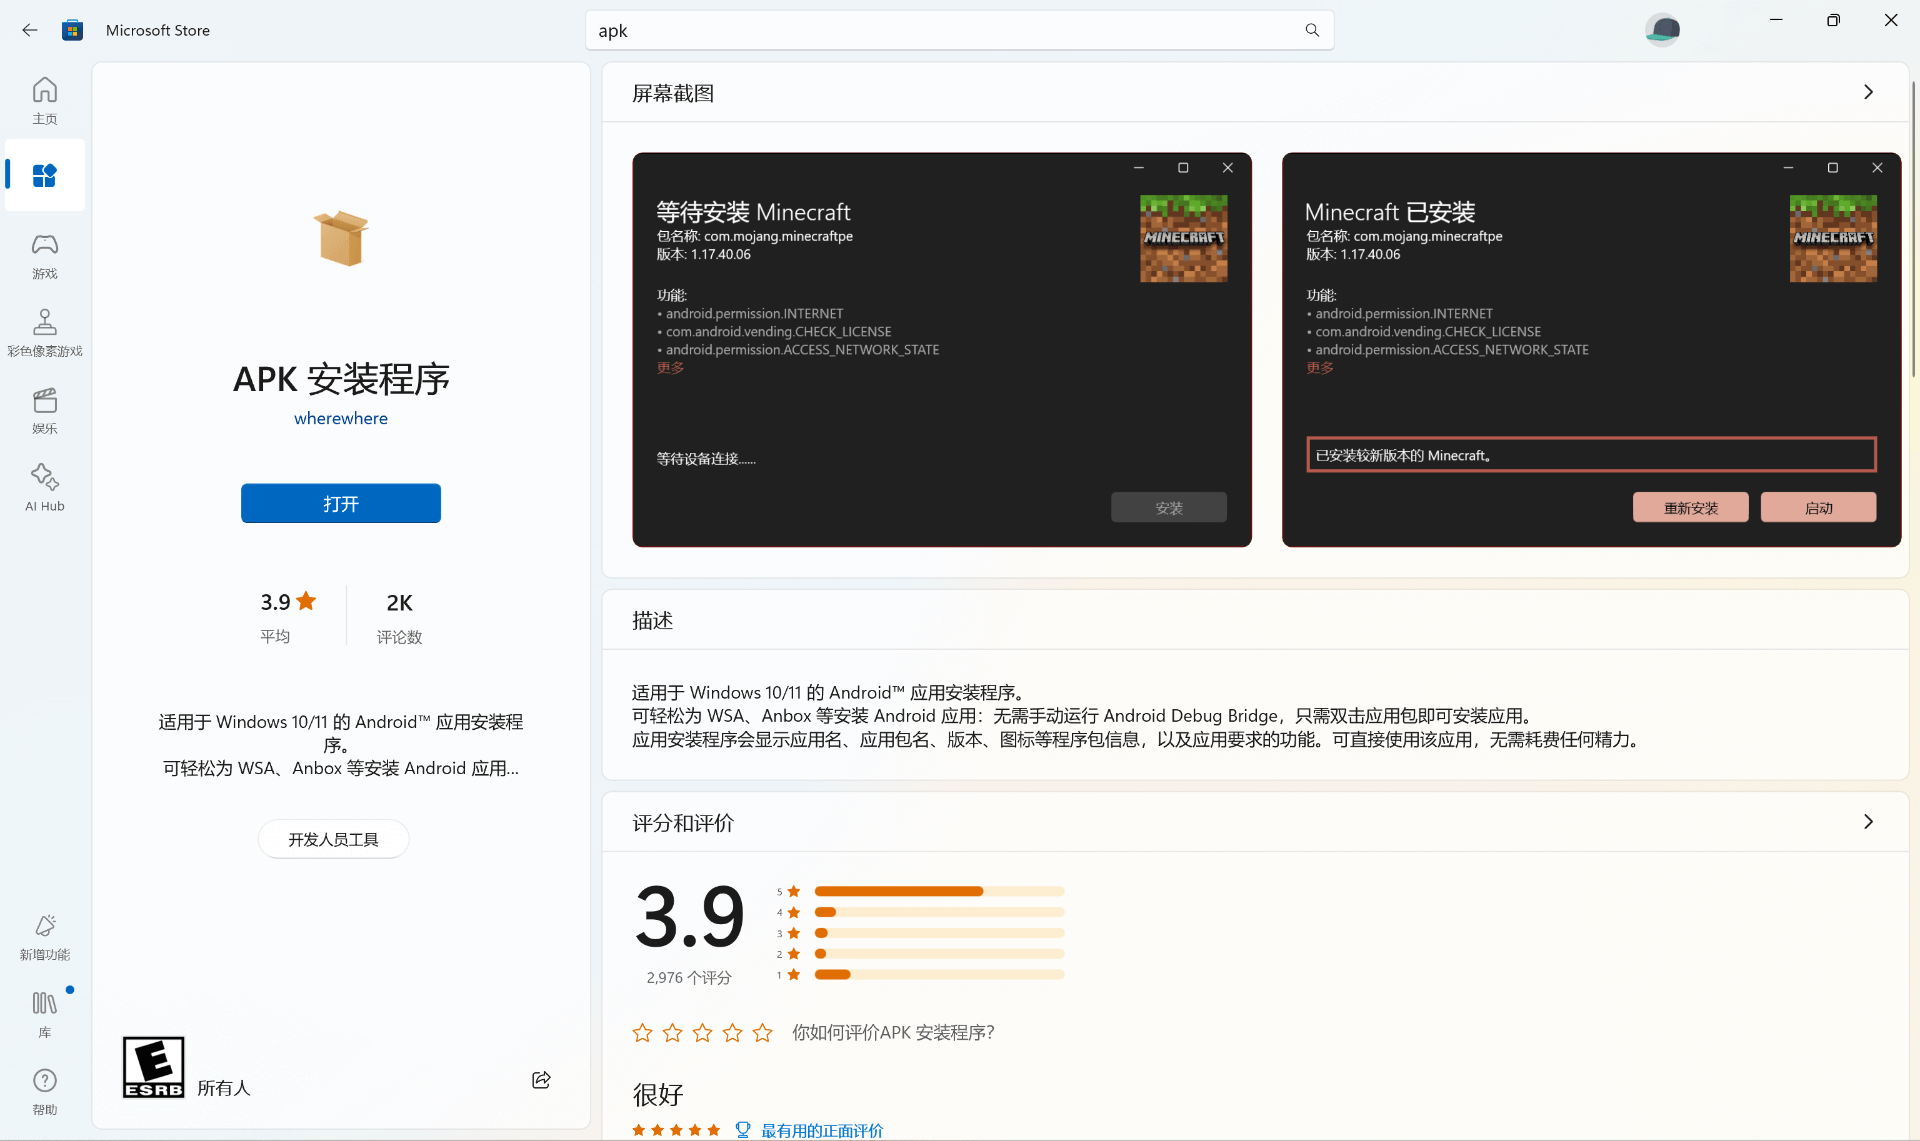This screenshot has width=1920, height=1141.
Task: Go back with the back arrow
Action: pyautogui.click(x=30, y=30)
